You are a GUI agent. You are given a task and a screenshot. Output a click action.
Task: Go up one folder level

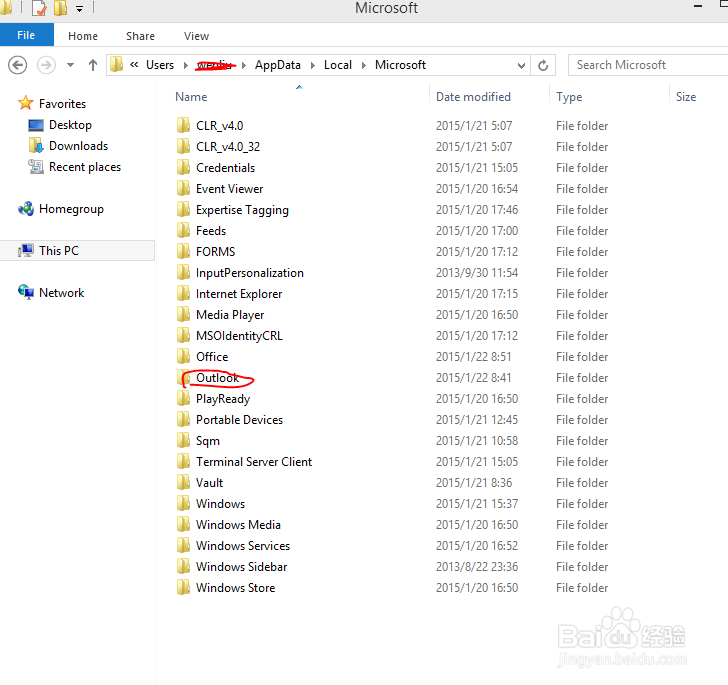[x=93, y=65]
